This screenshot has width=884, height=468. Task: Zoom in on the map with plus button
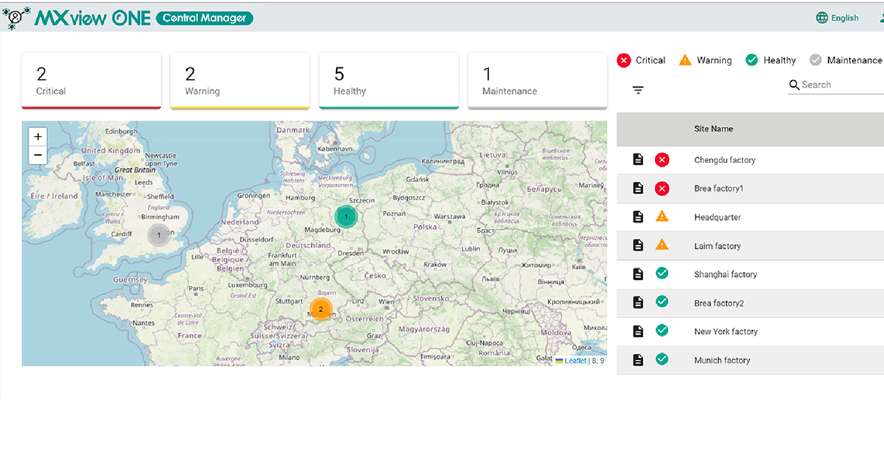pyautogui.click(x=38, y=136)
